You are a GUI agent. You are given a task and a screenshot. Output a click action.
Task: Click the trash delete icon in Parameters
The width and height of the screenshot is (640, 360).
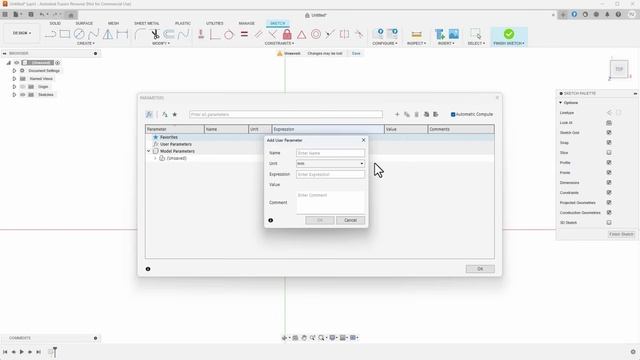(416, 115)
